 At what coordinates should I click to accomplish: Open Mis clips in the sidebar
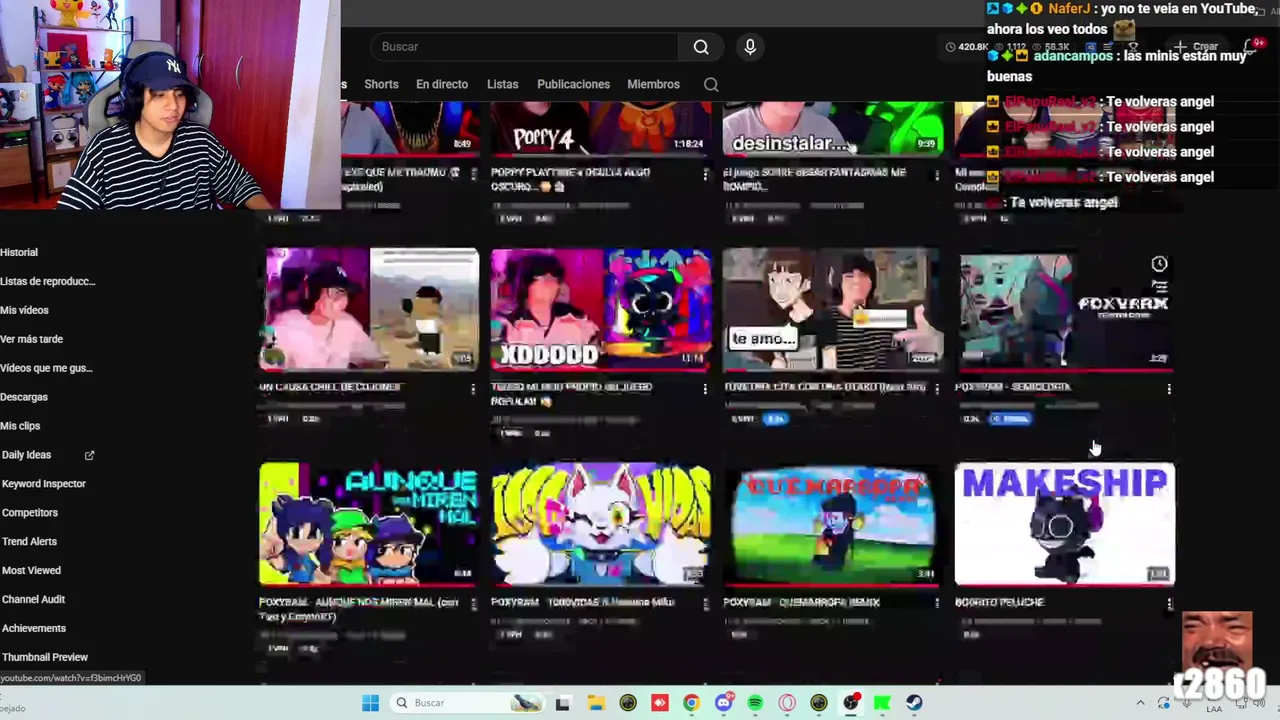coord(20,427)
